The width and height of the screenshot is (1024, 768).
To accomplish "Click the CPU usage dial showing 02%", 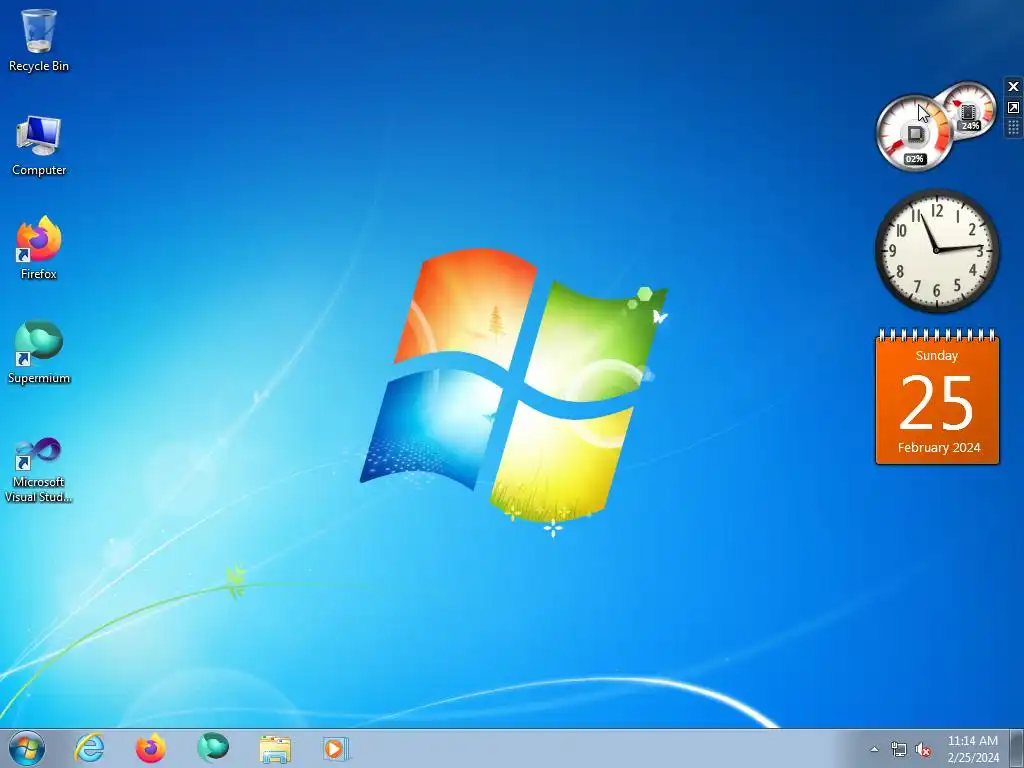I will [x=914, y=133].
